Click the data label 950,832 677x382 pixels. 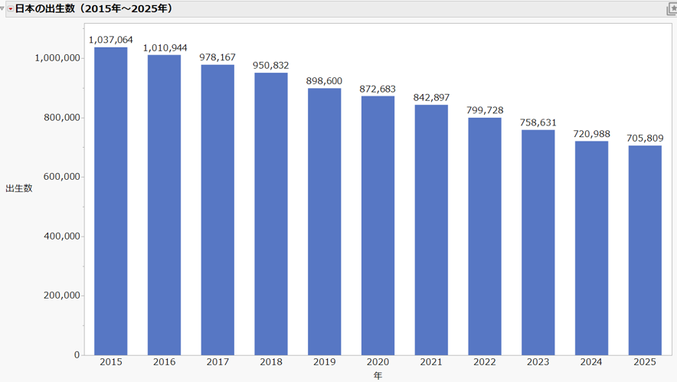click(271, 65)
